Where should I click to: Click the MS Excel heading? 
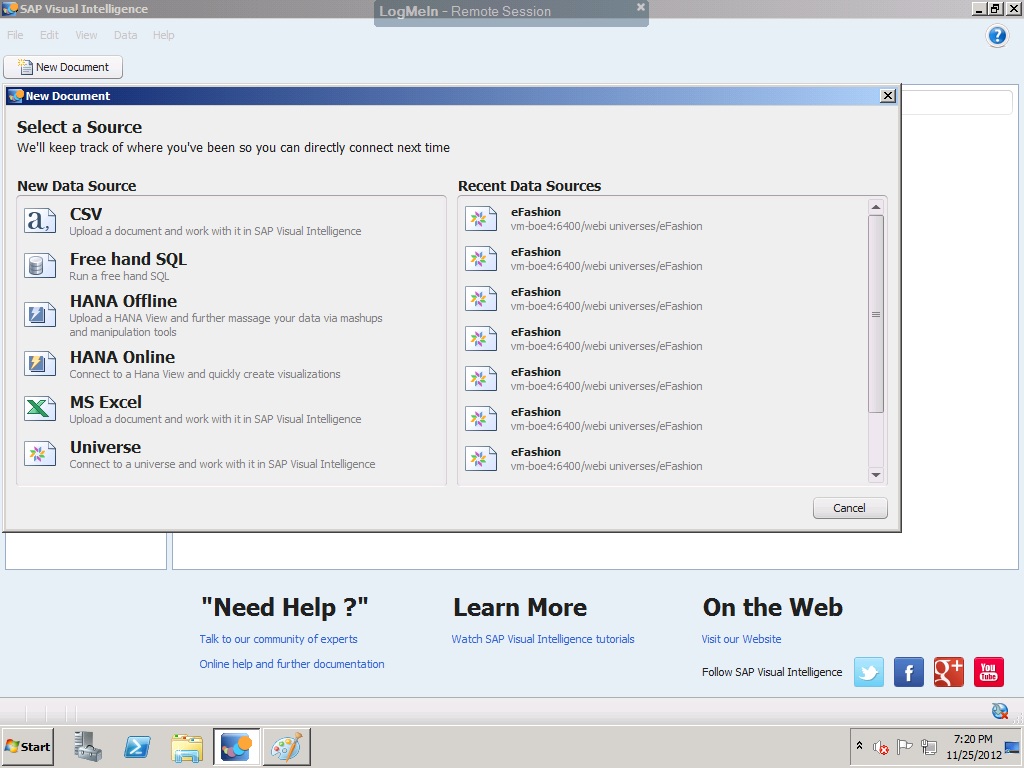106,402
